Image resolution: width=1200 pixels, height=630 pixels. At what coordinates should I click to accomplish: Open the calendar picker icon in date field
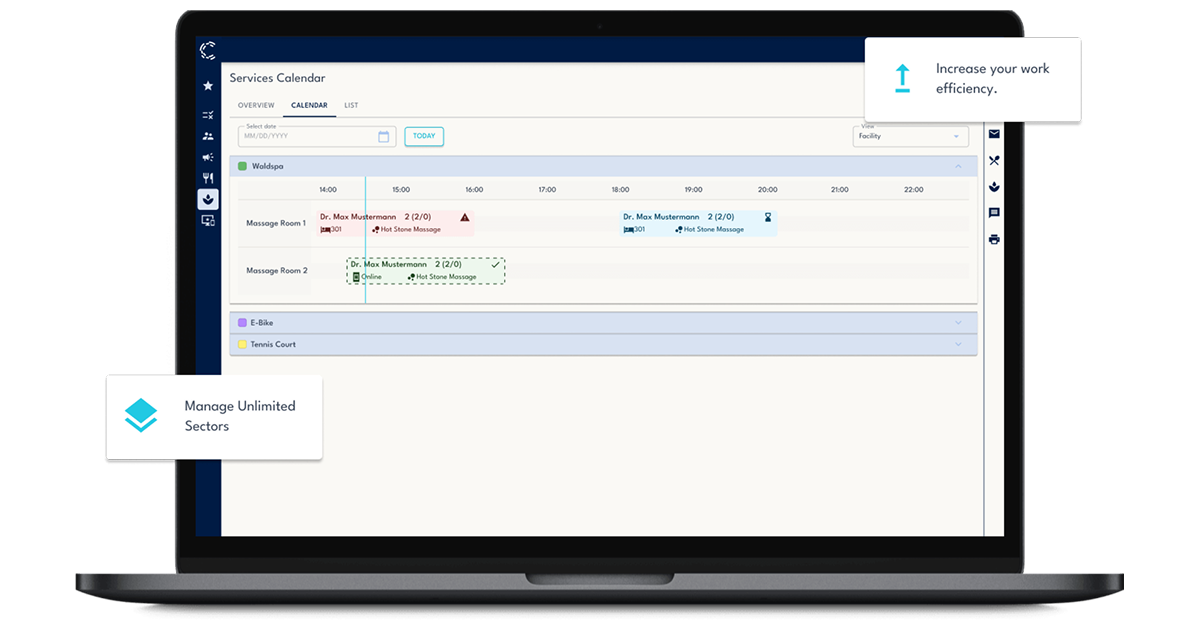383,137
